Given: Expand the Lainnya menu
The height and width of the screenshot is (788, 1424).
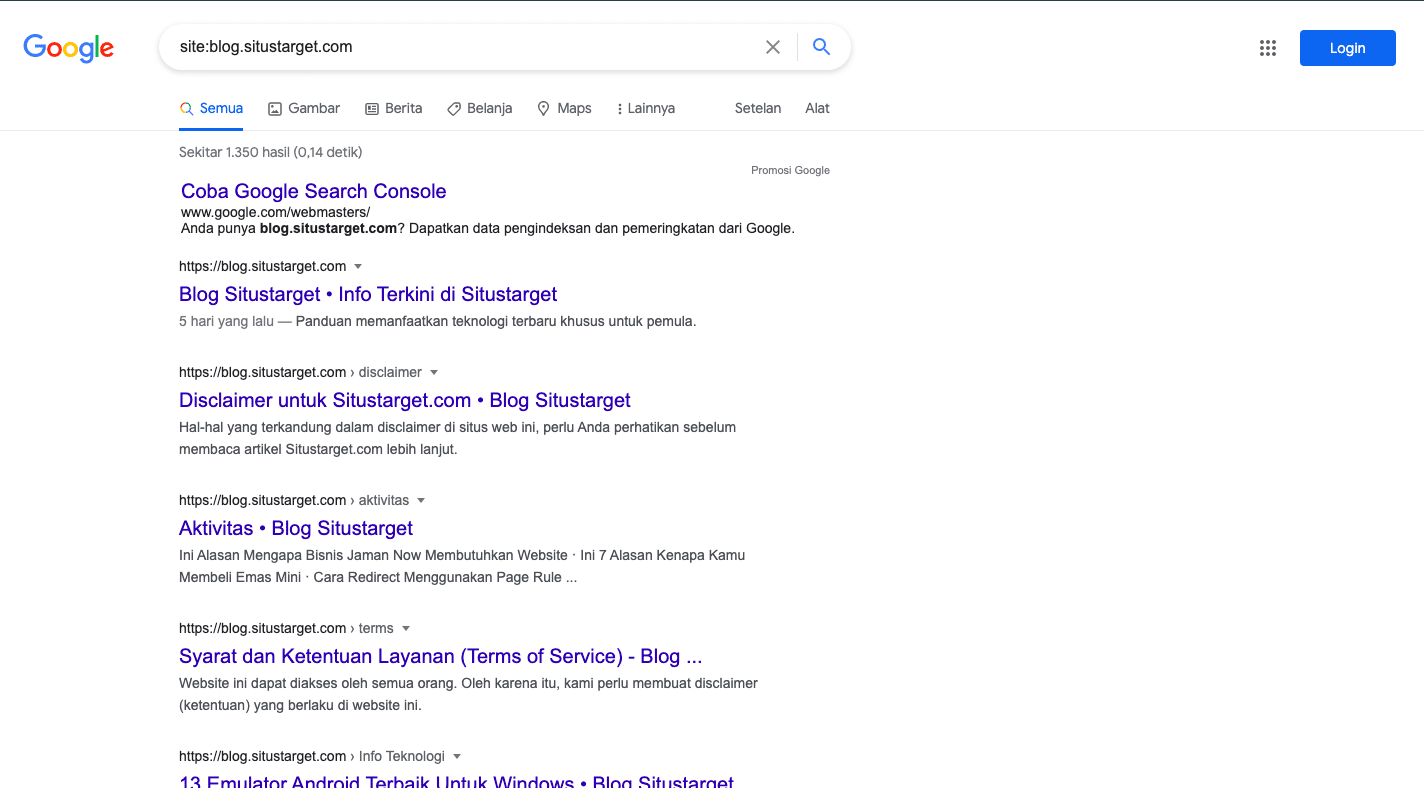Looking at the screenshot, I should 646,108.
